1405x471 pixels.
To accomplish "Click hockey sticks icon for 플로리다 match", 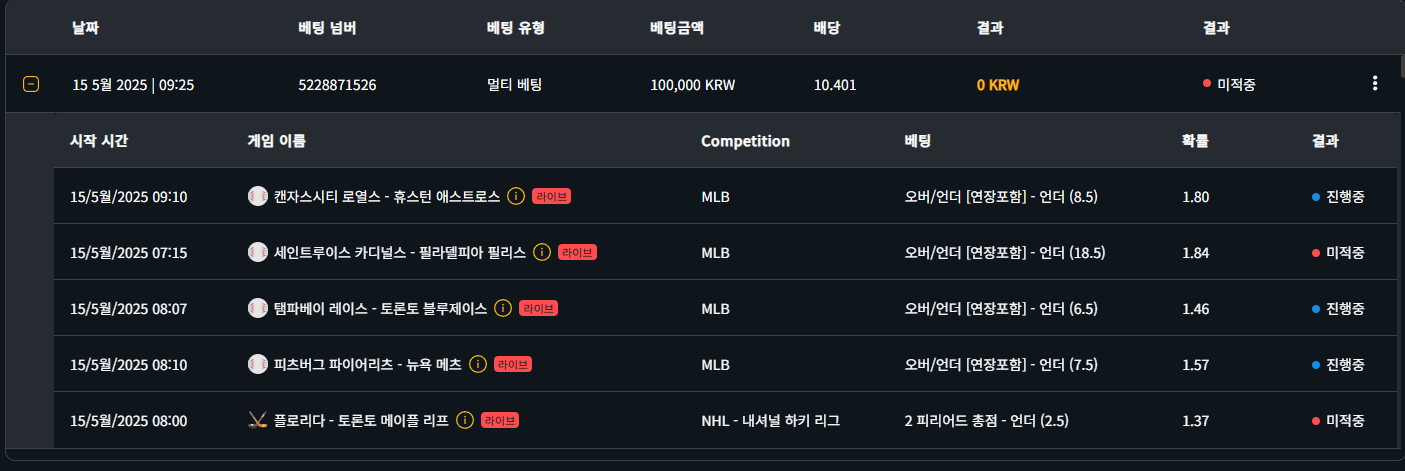I will tap(257, 420).
